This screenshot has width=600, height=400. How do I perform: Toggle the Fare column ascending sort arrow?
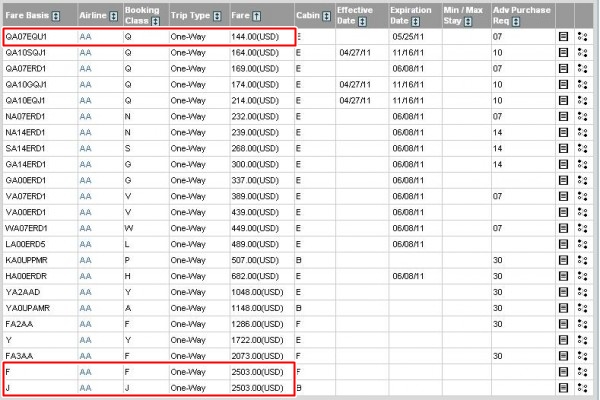click(257, 16)
